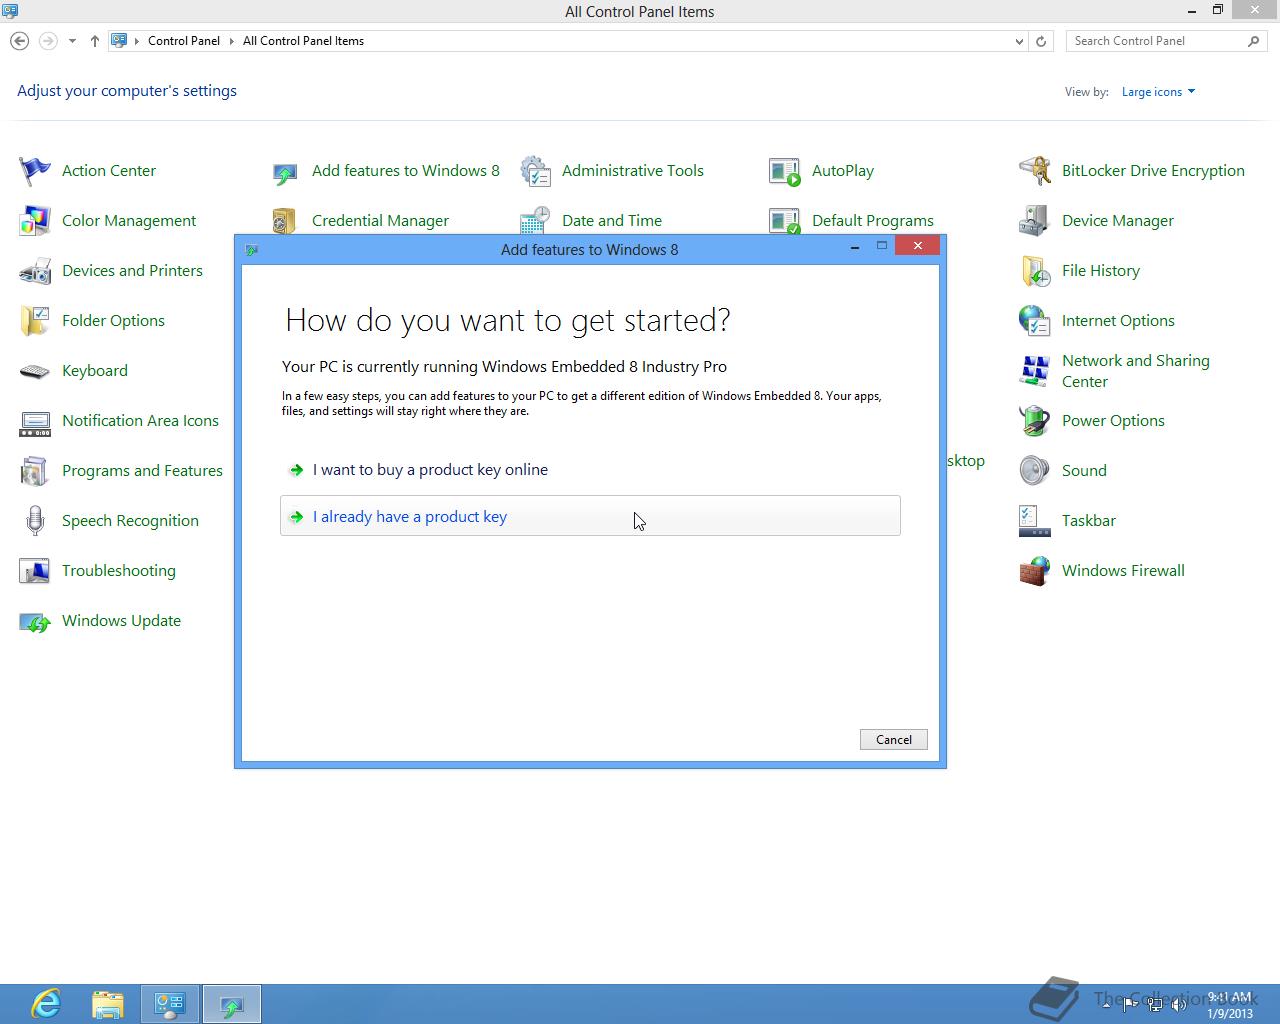Switch to the Control Panel taskbar button

(x=170, y=1004)
